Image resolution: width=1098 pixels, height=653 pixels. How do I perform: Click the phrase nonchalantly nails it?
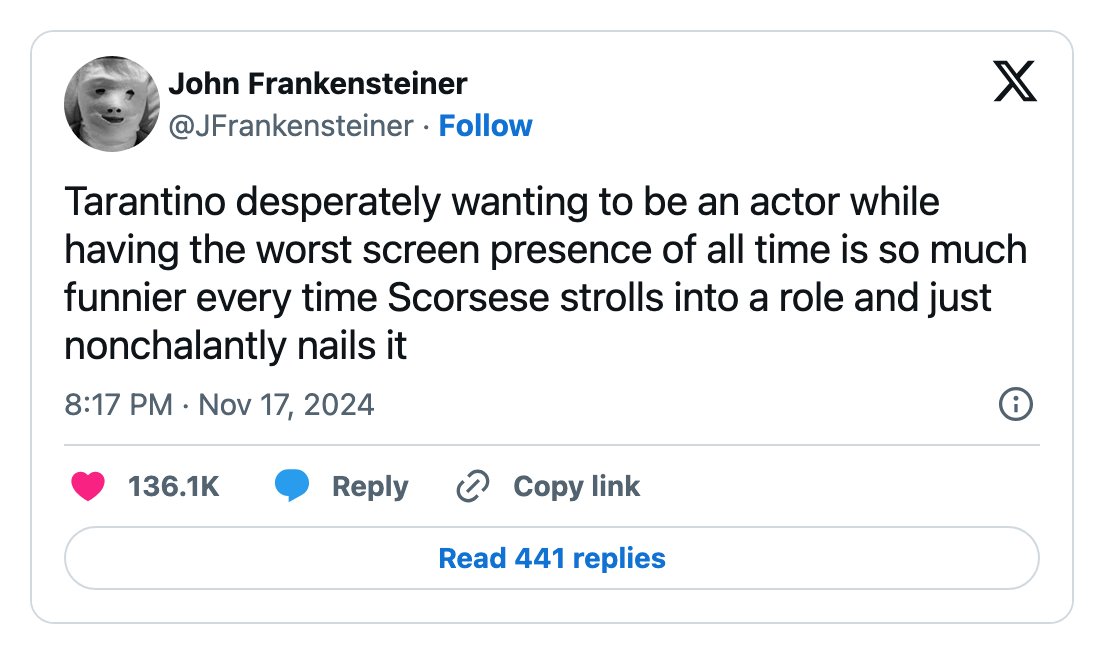point(235,346)
